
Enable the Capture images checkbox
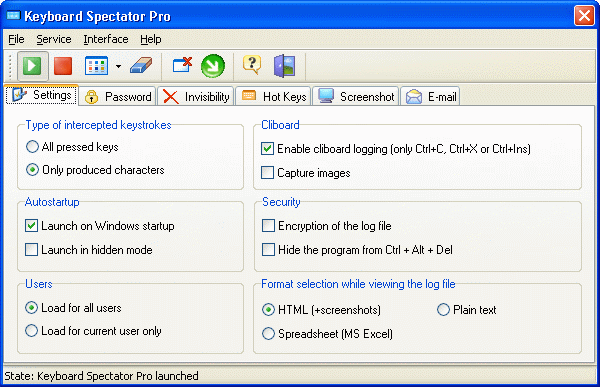(x=306, y=173)
